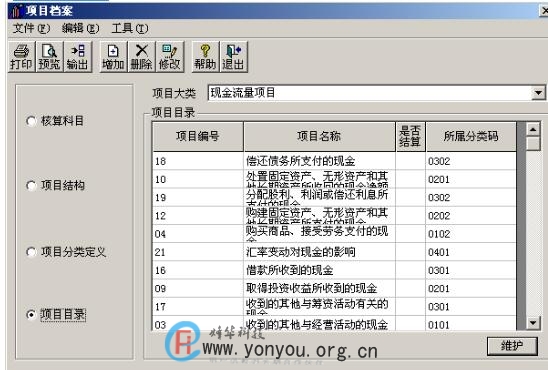Click category code cell 0202
Screen dimensions: 548x370
tap(471, 216)
